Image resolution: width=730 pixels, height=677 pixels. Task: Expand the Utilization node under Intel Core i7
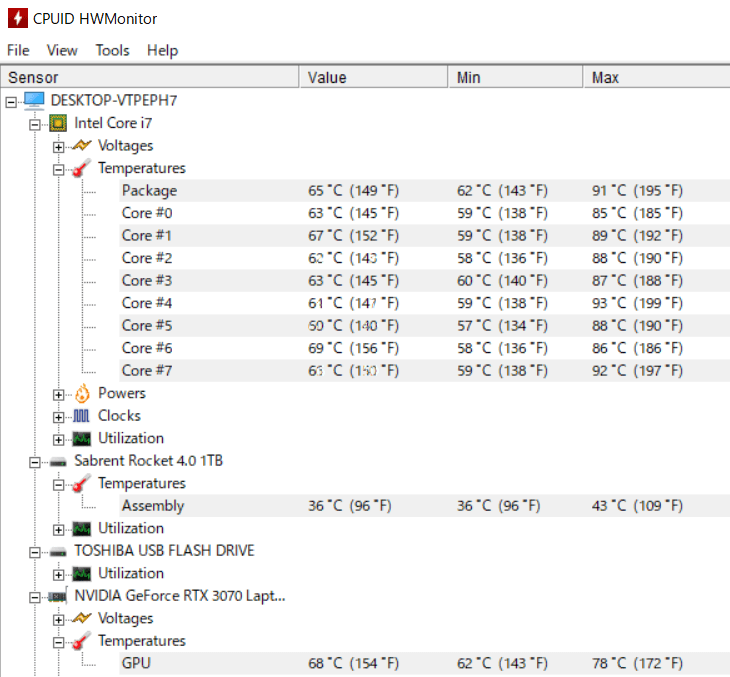(x=58, y=440)
